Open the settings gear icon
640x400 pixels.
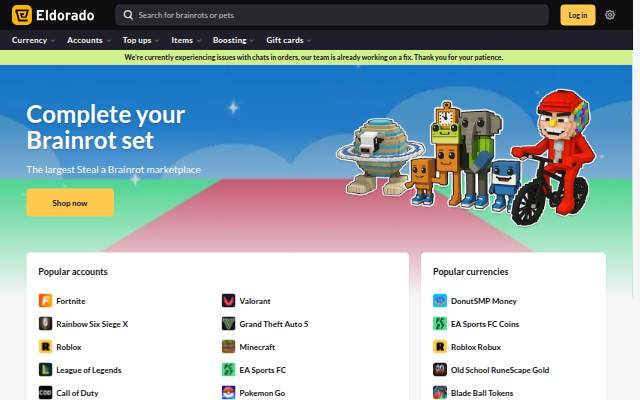[610, 15]
